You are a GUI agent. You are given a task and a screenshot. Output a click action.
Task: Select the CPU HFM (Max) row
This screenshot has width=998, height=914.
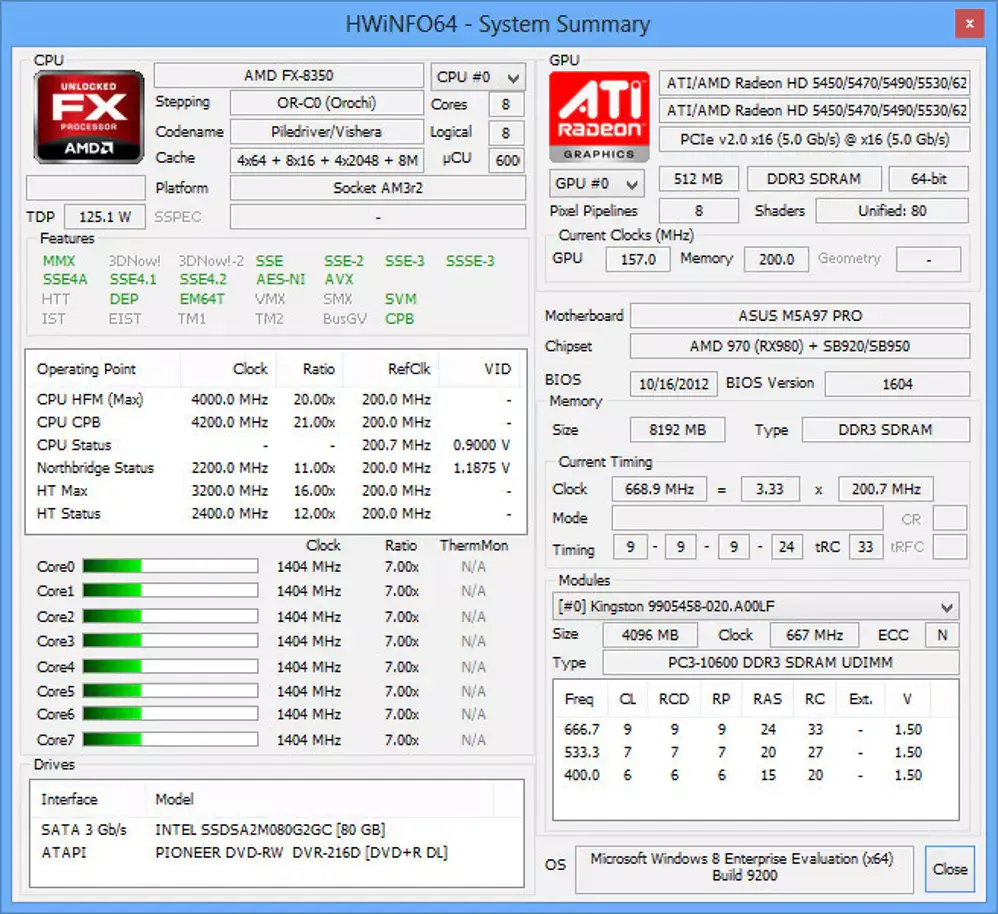pyautogui.click(x=275, y=400)
